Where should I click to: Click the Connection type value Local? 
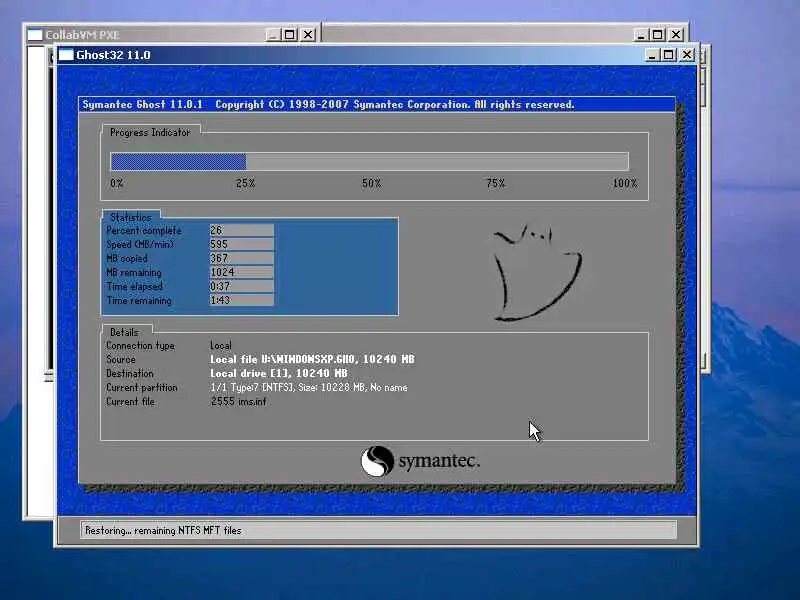click(221, 346)
